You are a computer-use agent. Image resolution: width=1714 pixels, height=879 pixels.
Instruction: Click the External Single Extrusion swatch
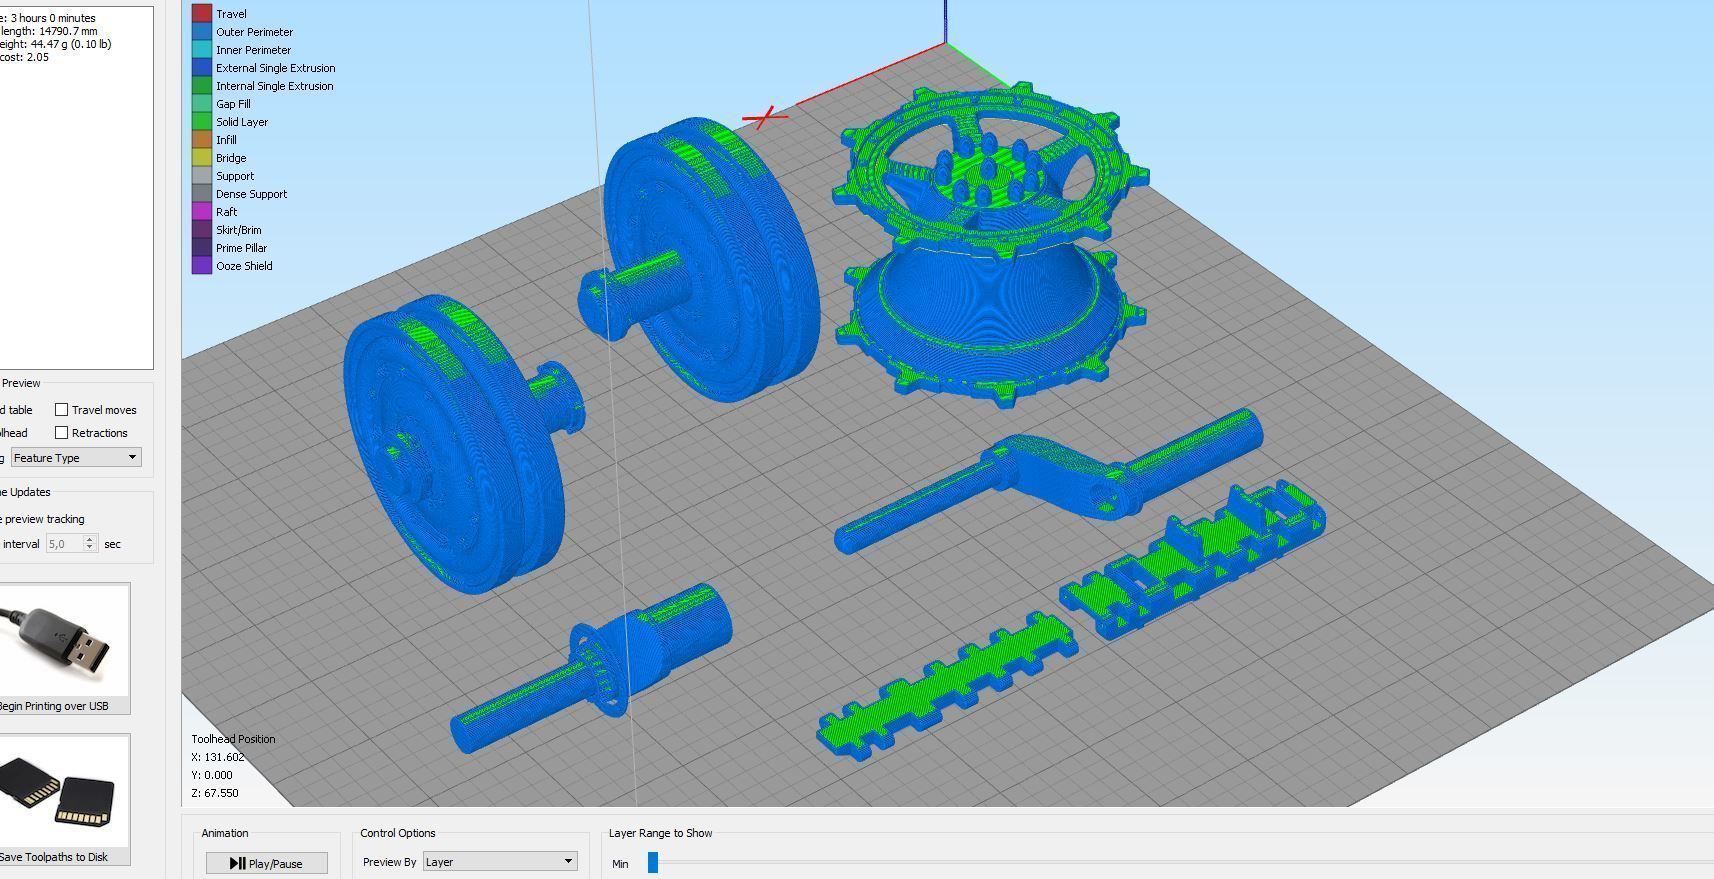[x=201, y=67]
